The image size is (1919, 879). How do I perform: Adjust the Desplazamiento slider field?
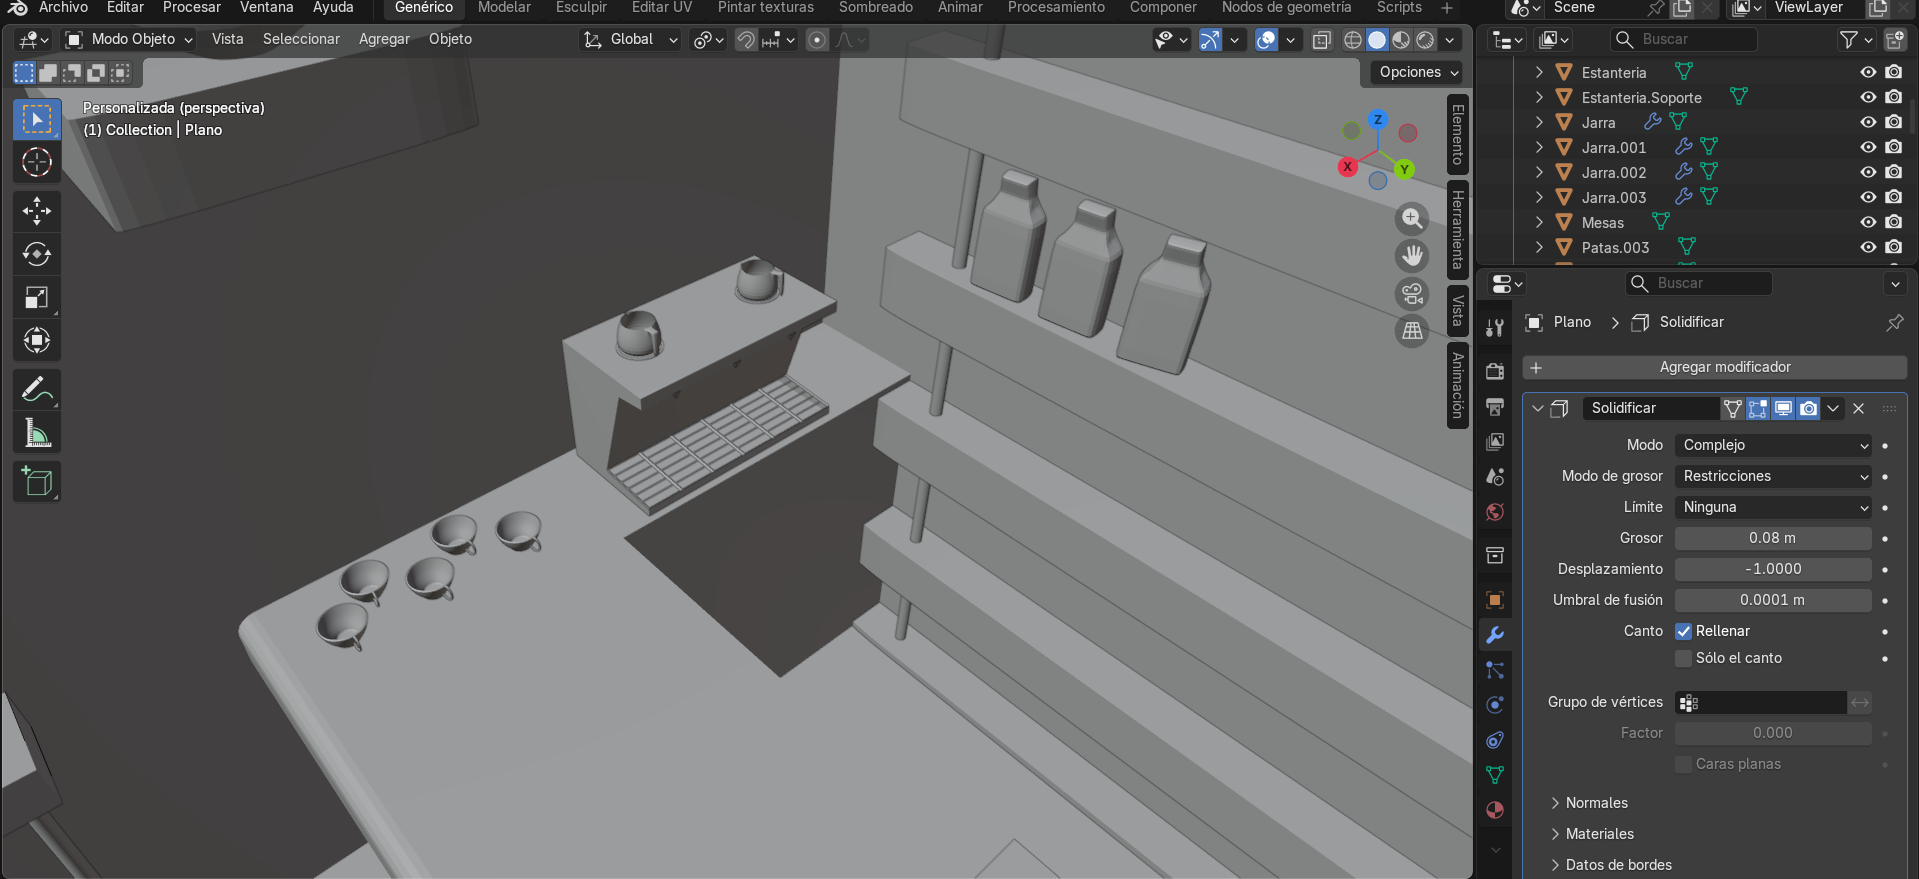tap(1773, 569)
